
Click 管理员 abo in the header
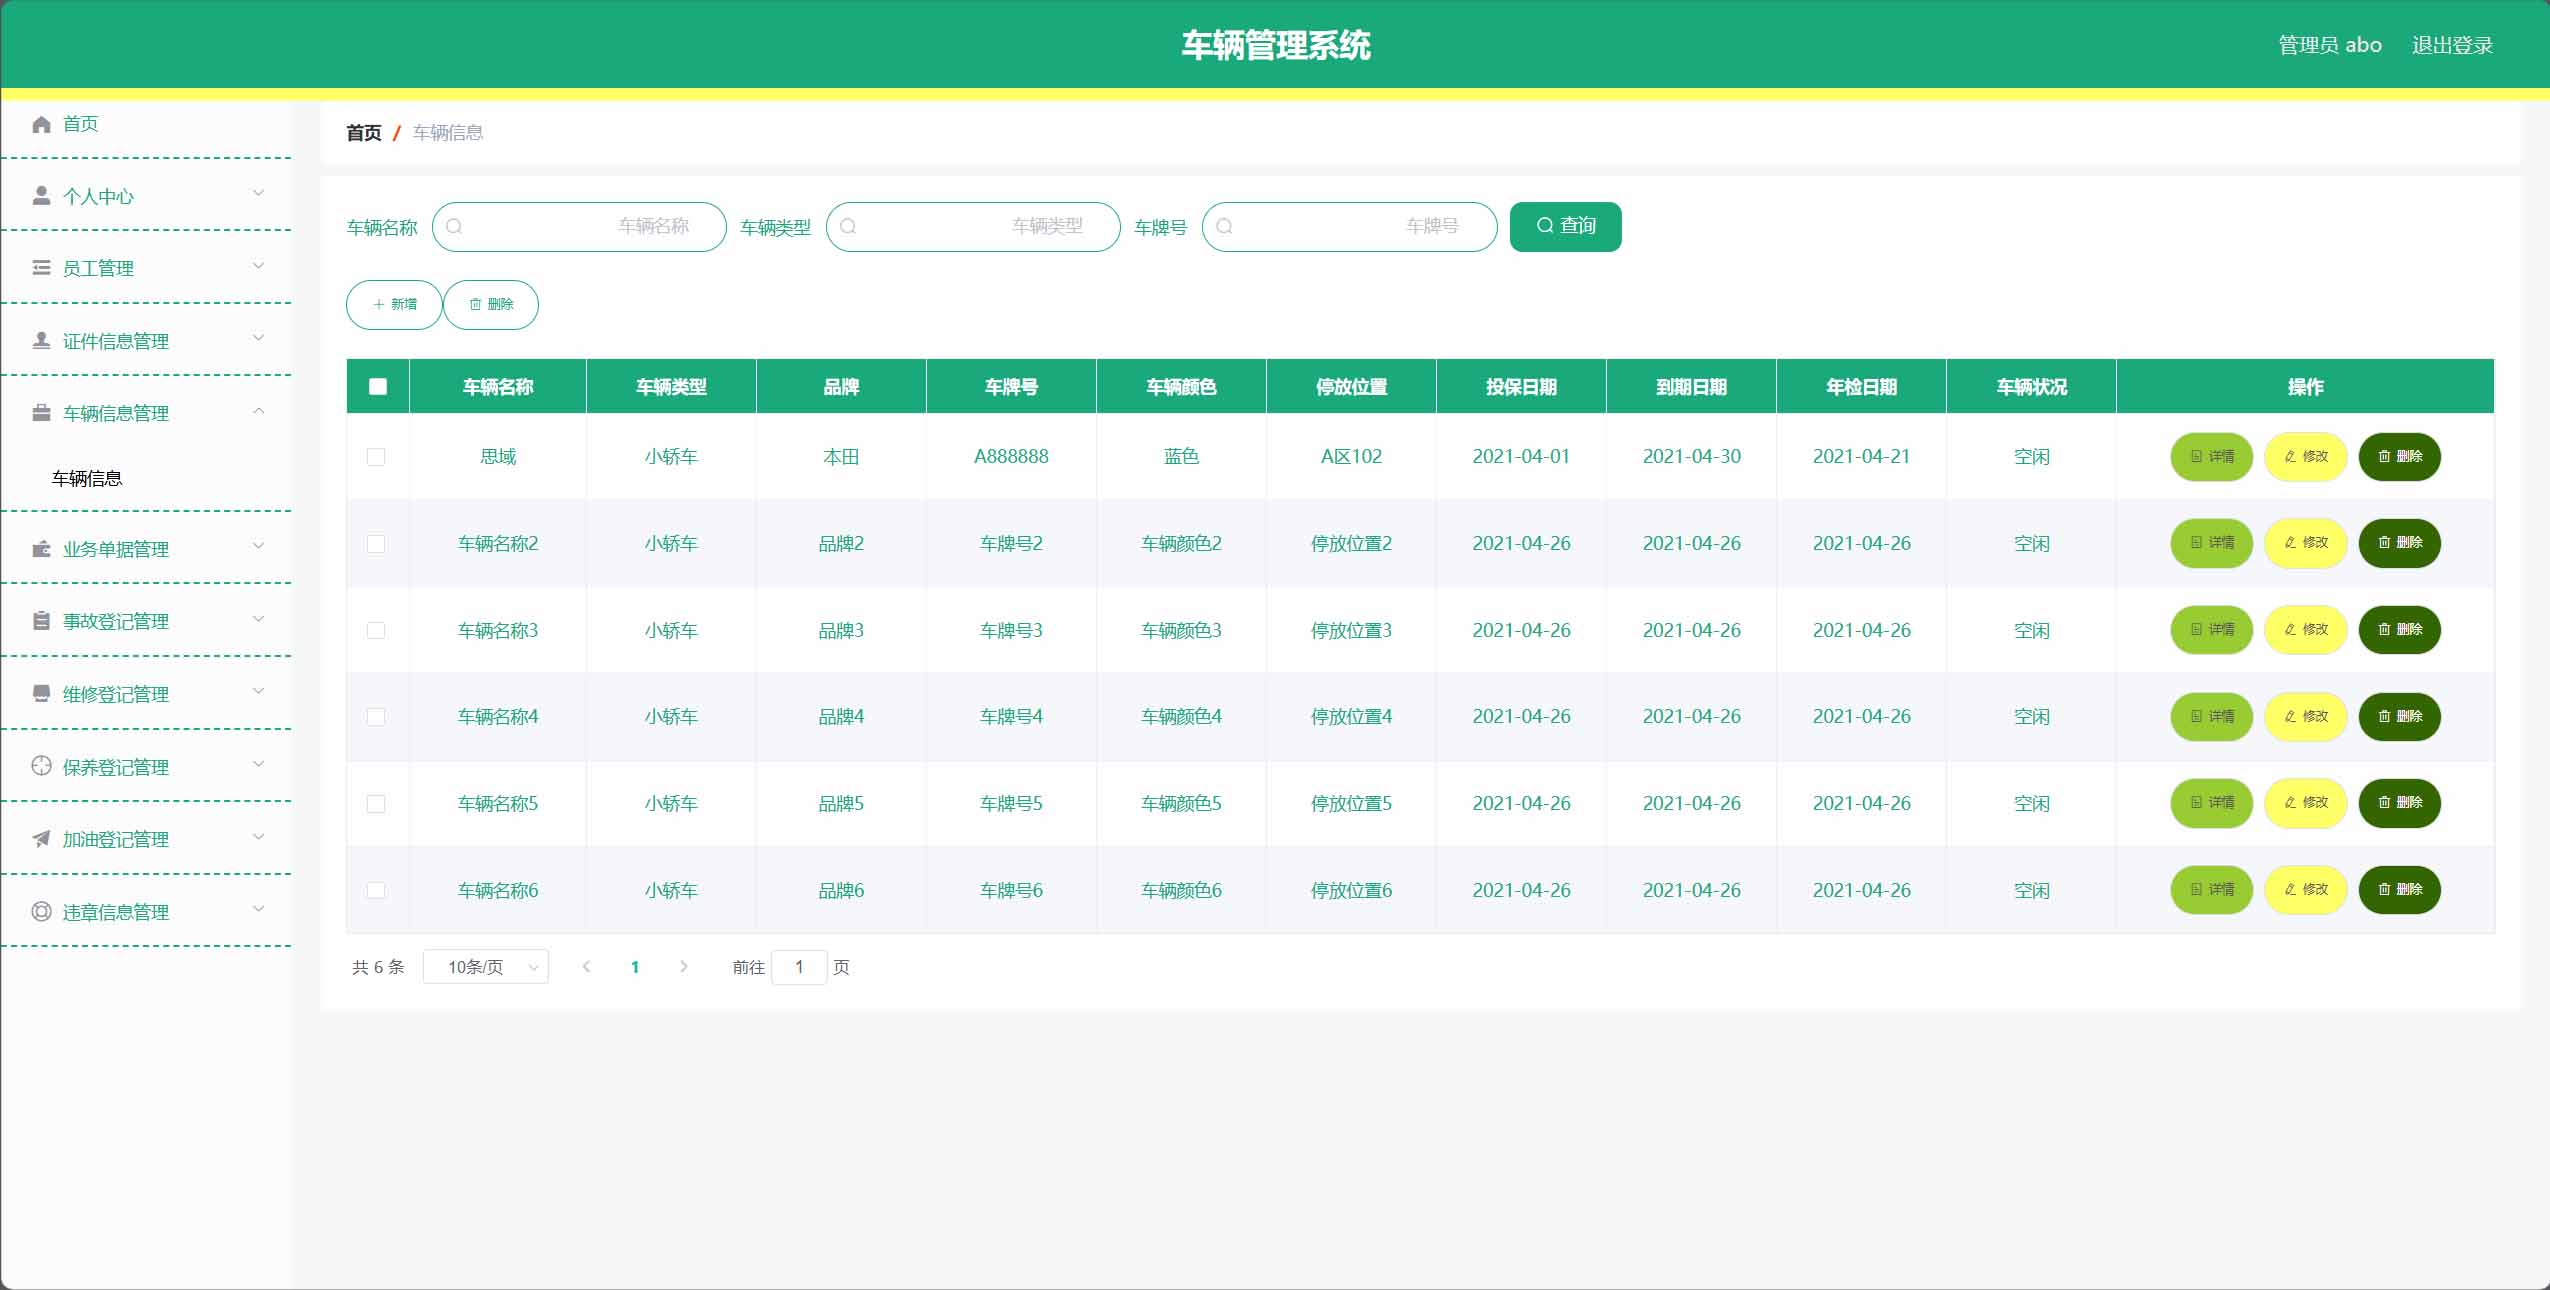pos(2329,45)
